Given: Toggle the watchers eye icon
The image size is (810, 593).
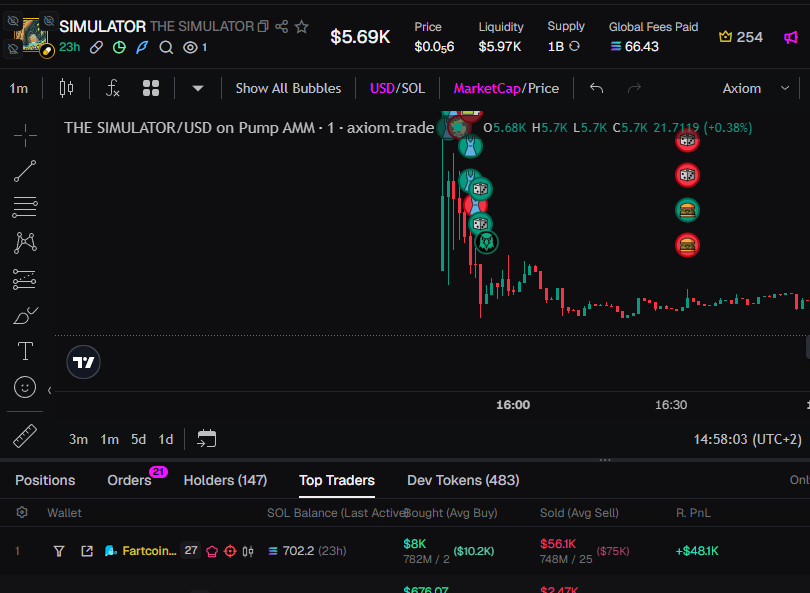Looking at the screenshot, I should pos(191,48).
